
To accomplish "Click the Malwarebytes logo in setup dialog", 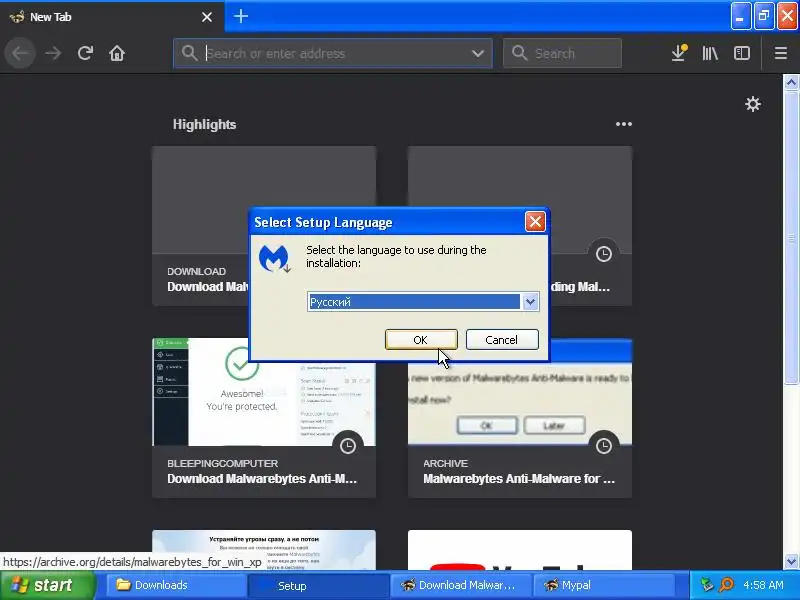I will pos(274,259).
